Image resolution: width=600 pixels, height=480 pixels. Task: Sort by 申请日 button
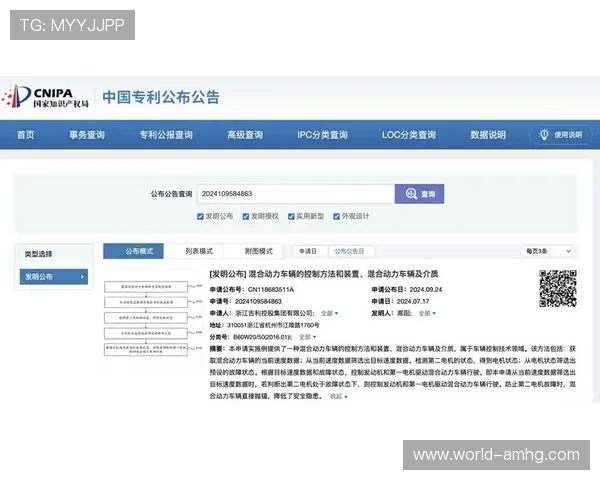tap(308, 251)
